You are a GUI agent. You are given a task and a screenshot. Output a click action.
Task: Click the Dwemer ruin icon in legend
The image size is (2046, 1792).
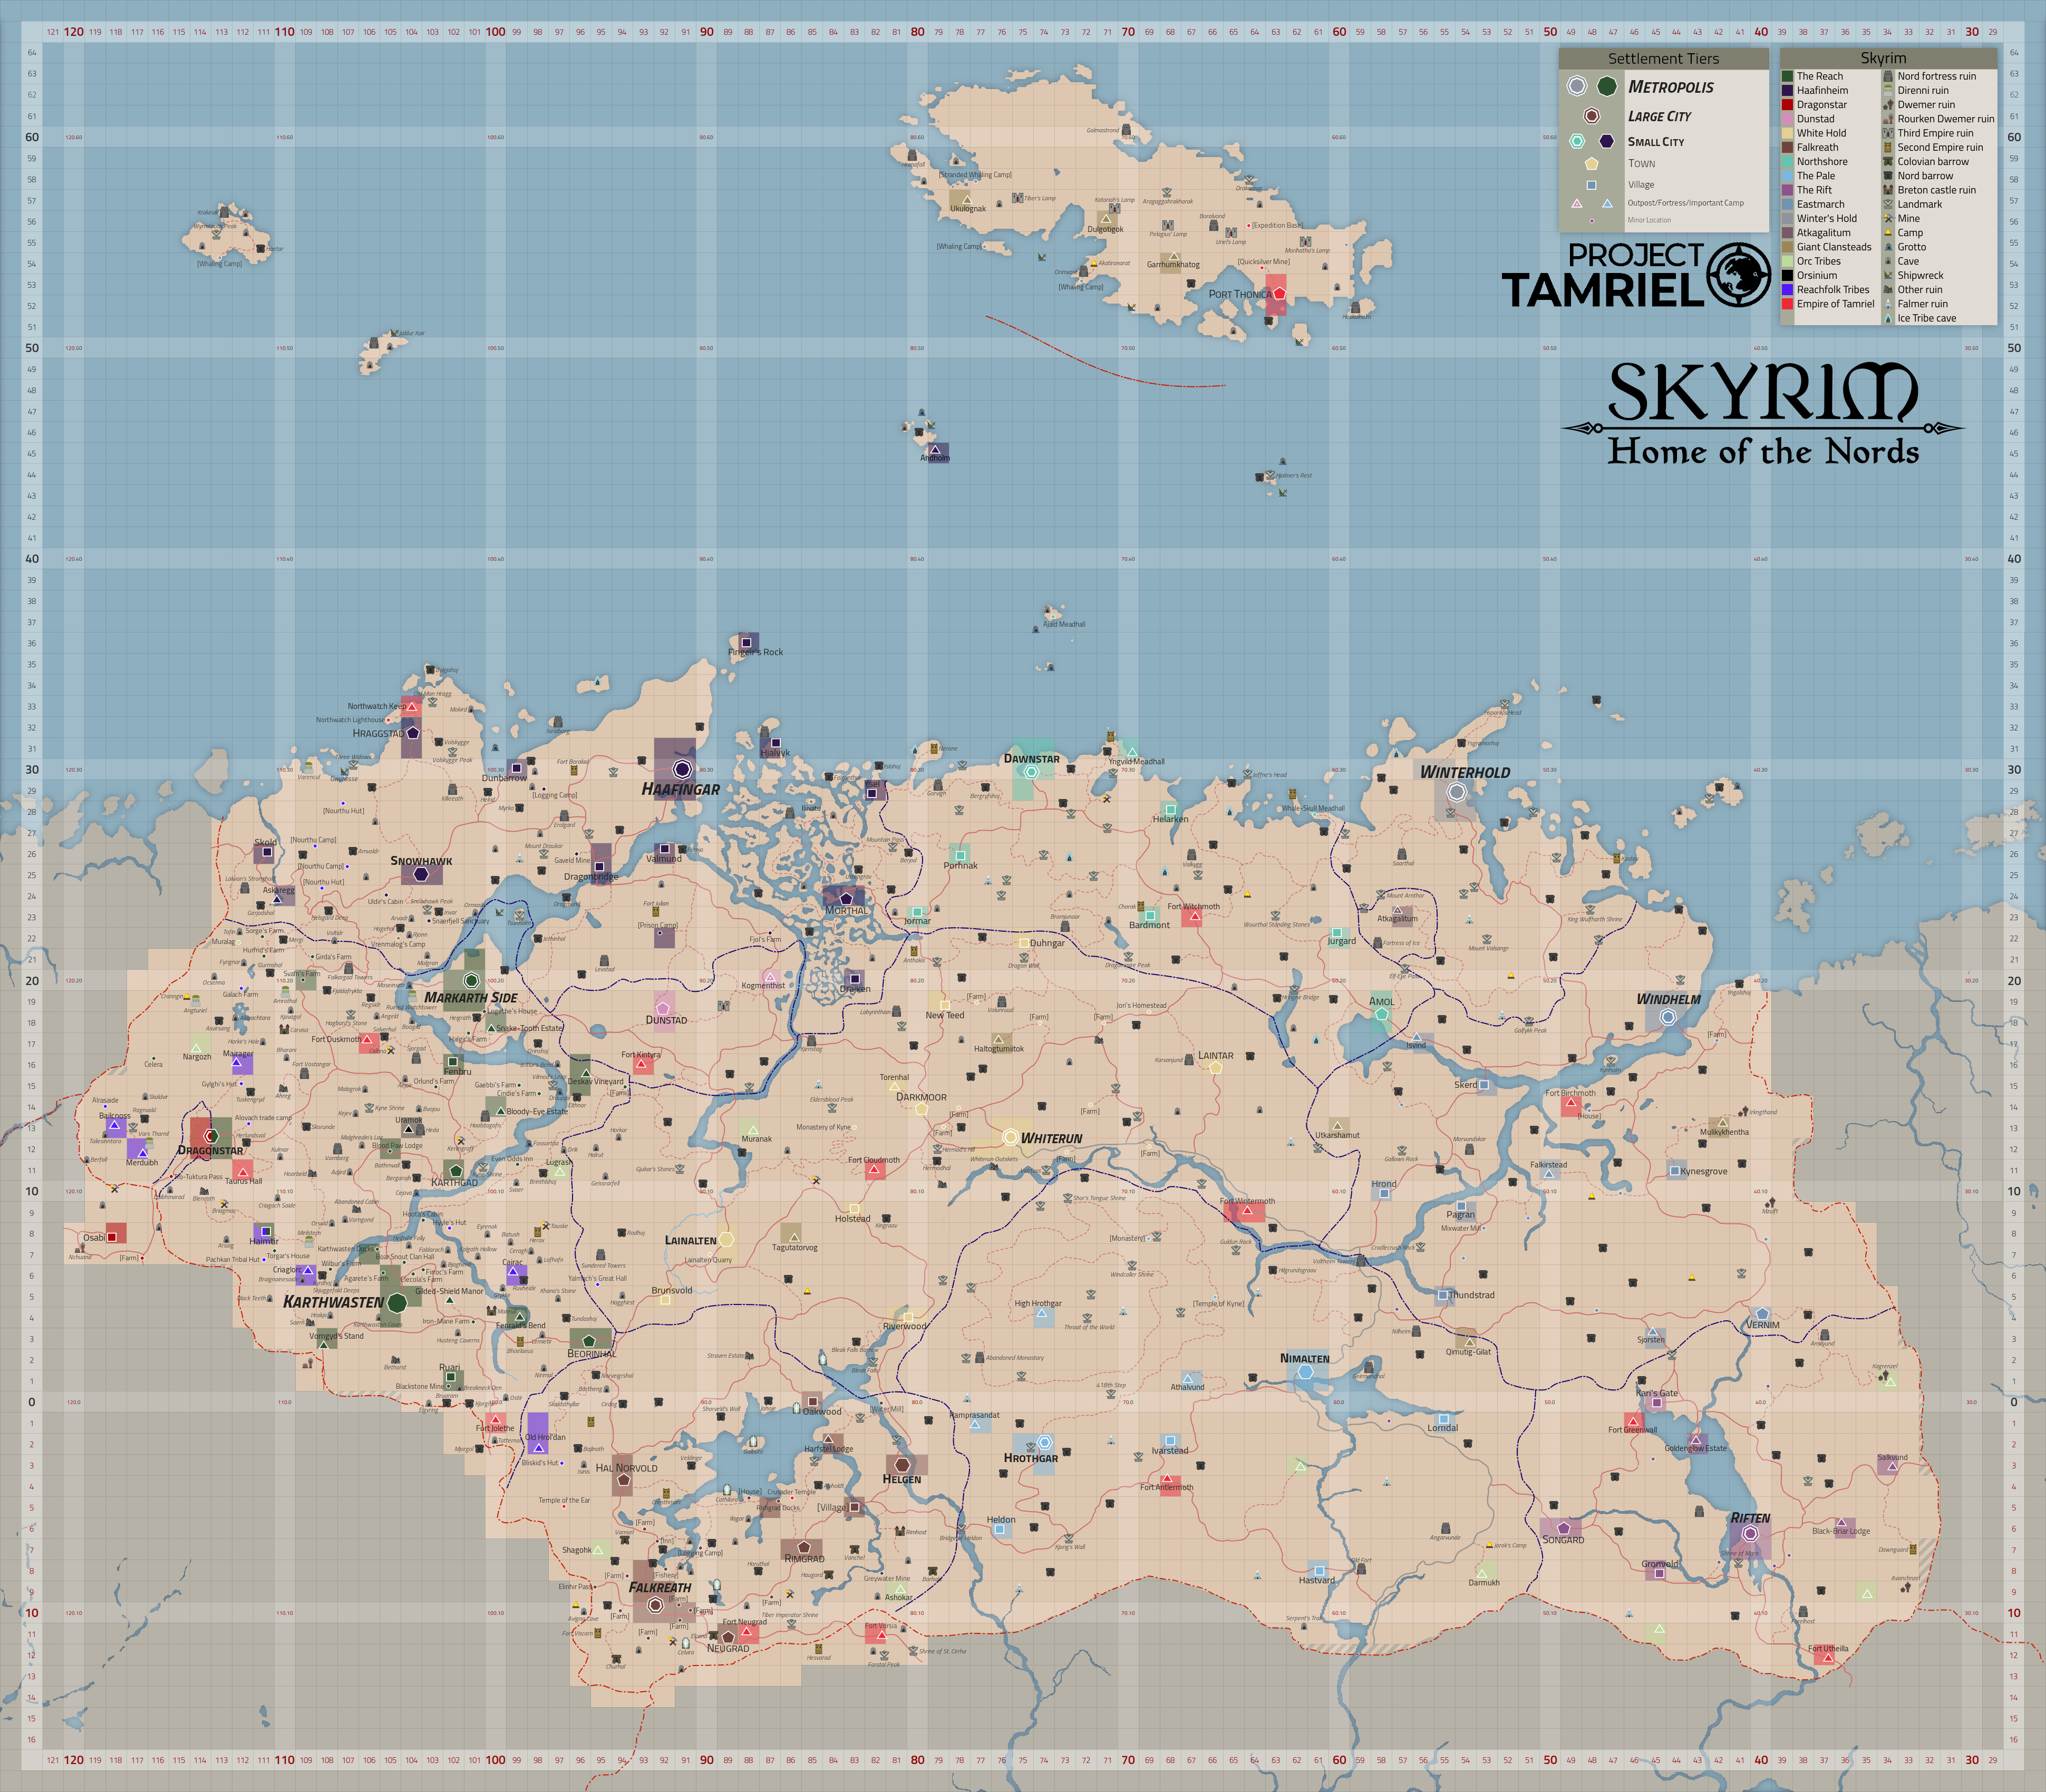pos(1888,104)
